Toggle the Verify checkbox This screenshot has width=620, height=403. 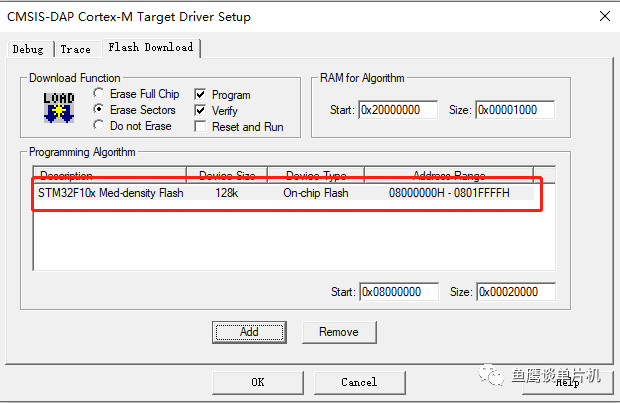(200, 110)
